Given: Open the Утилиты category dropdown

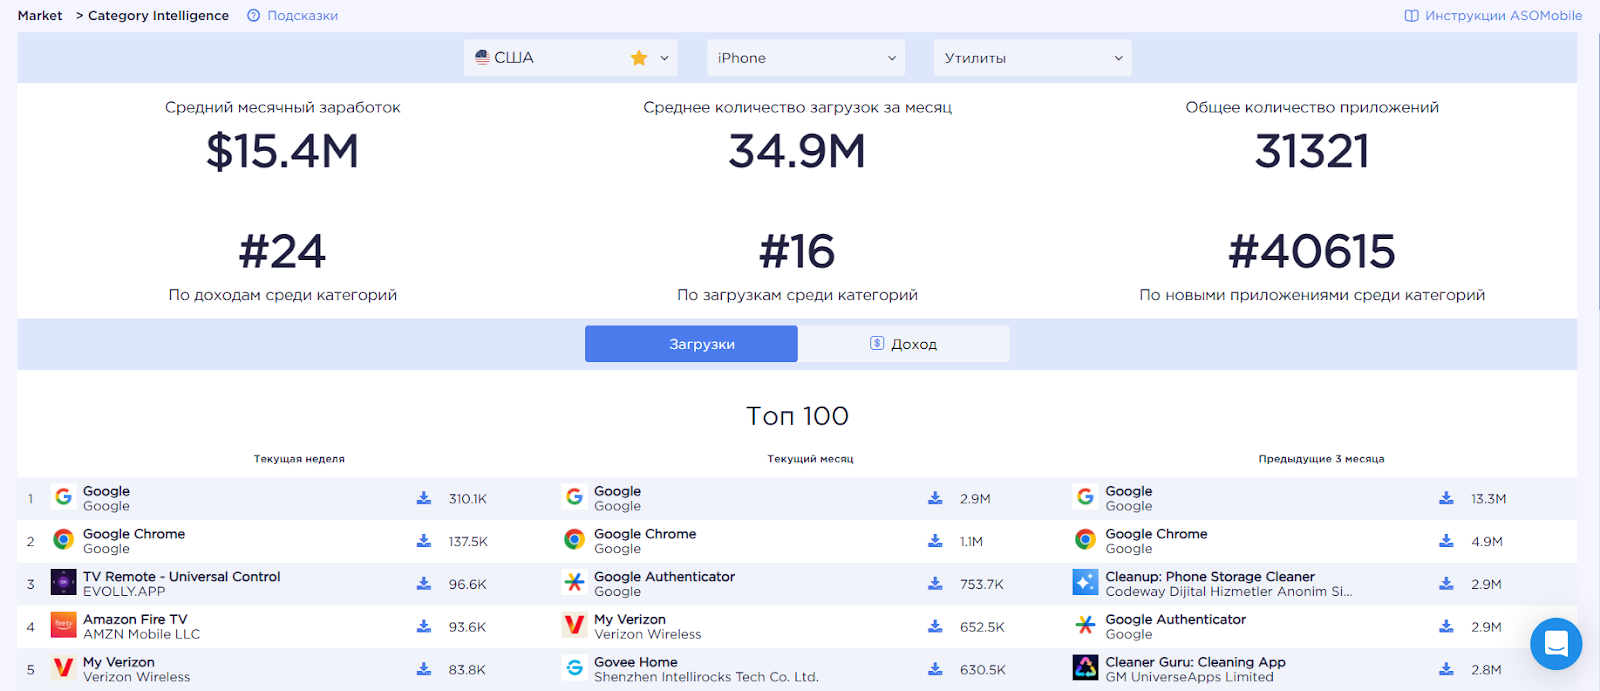Looking at the screenshot, I should point(1033,58).
